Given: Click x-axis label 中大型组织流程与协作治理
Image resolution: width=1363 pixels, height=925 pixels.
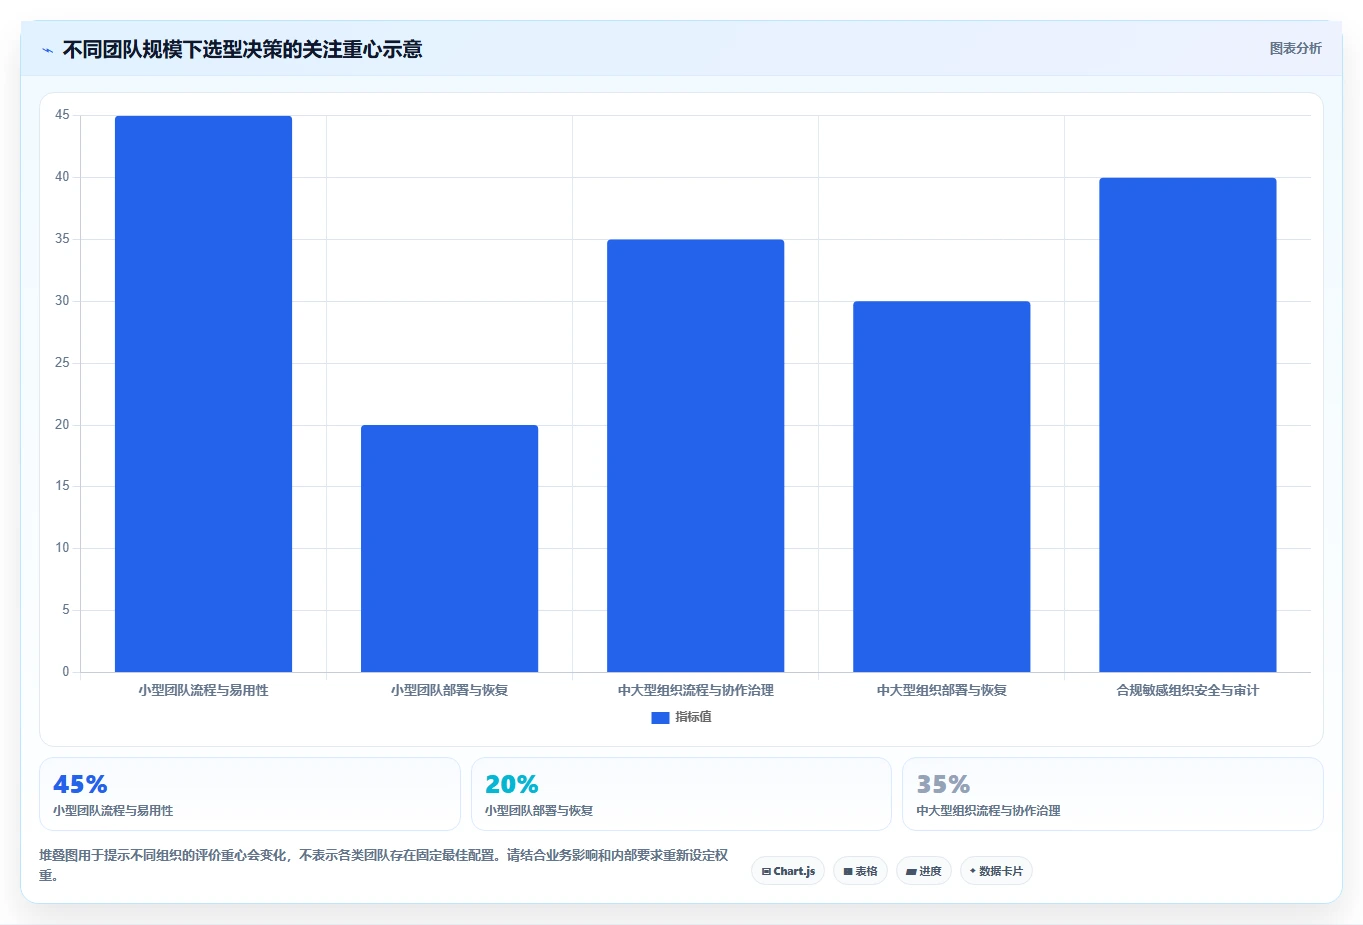Looking at the screenshot, I should pos(696,690).
